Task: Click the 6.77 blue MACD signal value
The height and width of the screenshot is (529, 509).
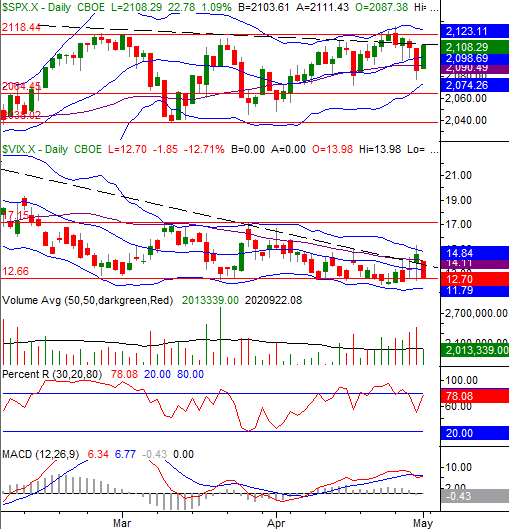Action: (125, 454)
